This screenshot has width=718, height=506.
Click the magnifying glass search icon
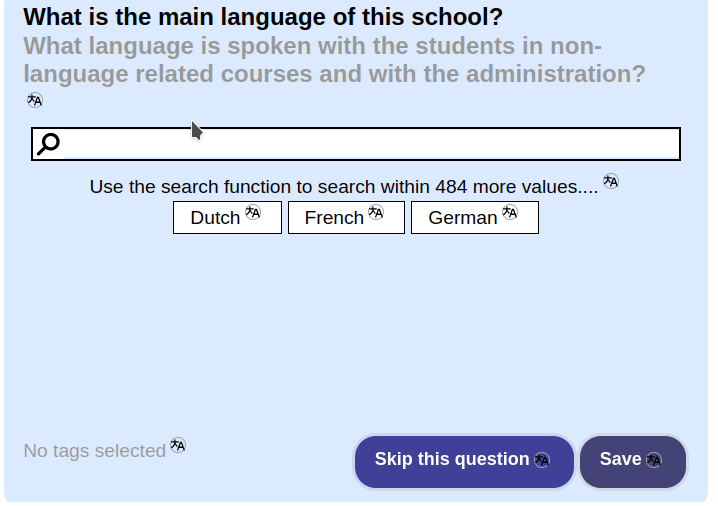point(48,144)
